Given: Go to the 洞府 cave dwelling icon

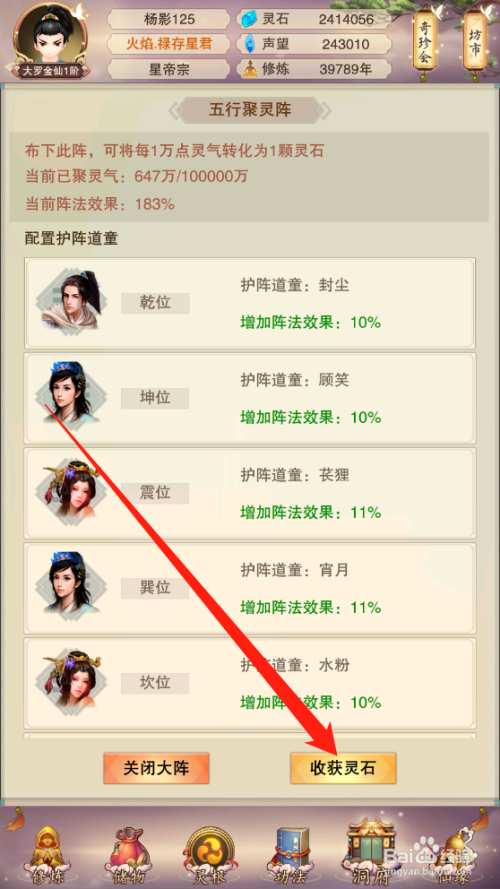Looking at the screenshot, I should (x=371, y=850).
